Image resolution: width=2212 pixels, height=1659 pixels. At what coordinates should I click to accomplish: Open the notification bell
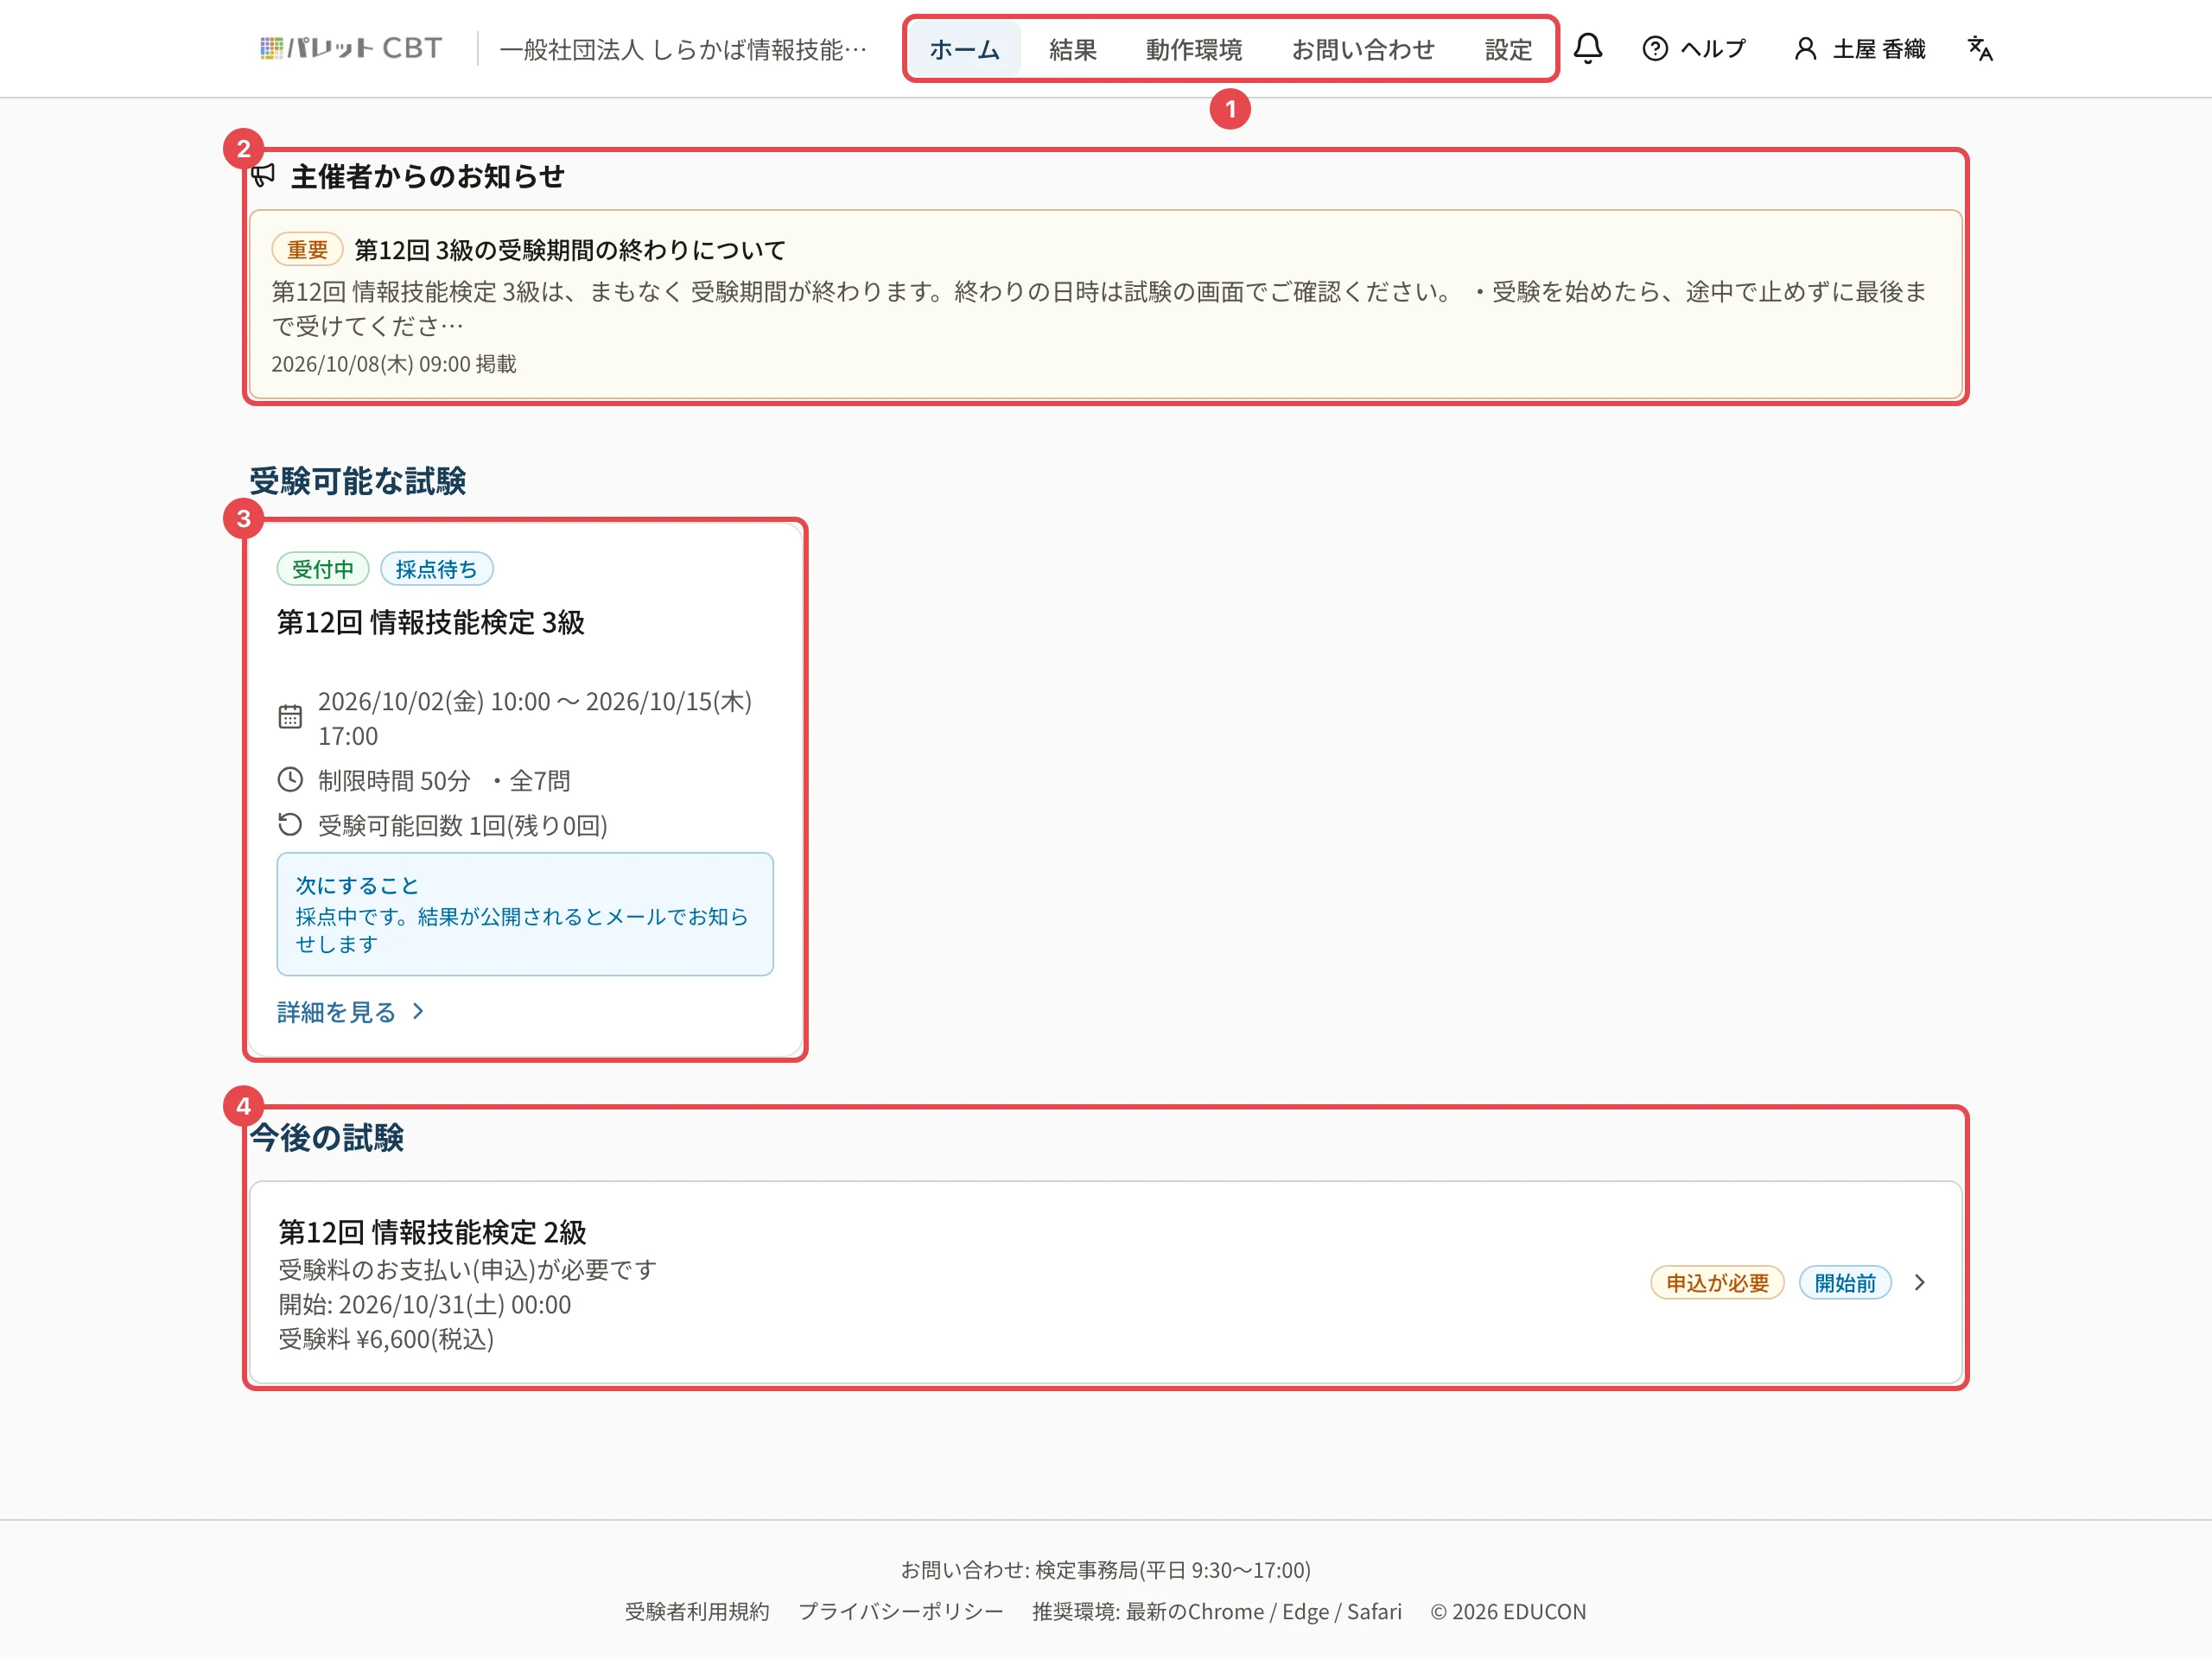(1587, 48)
